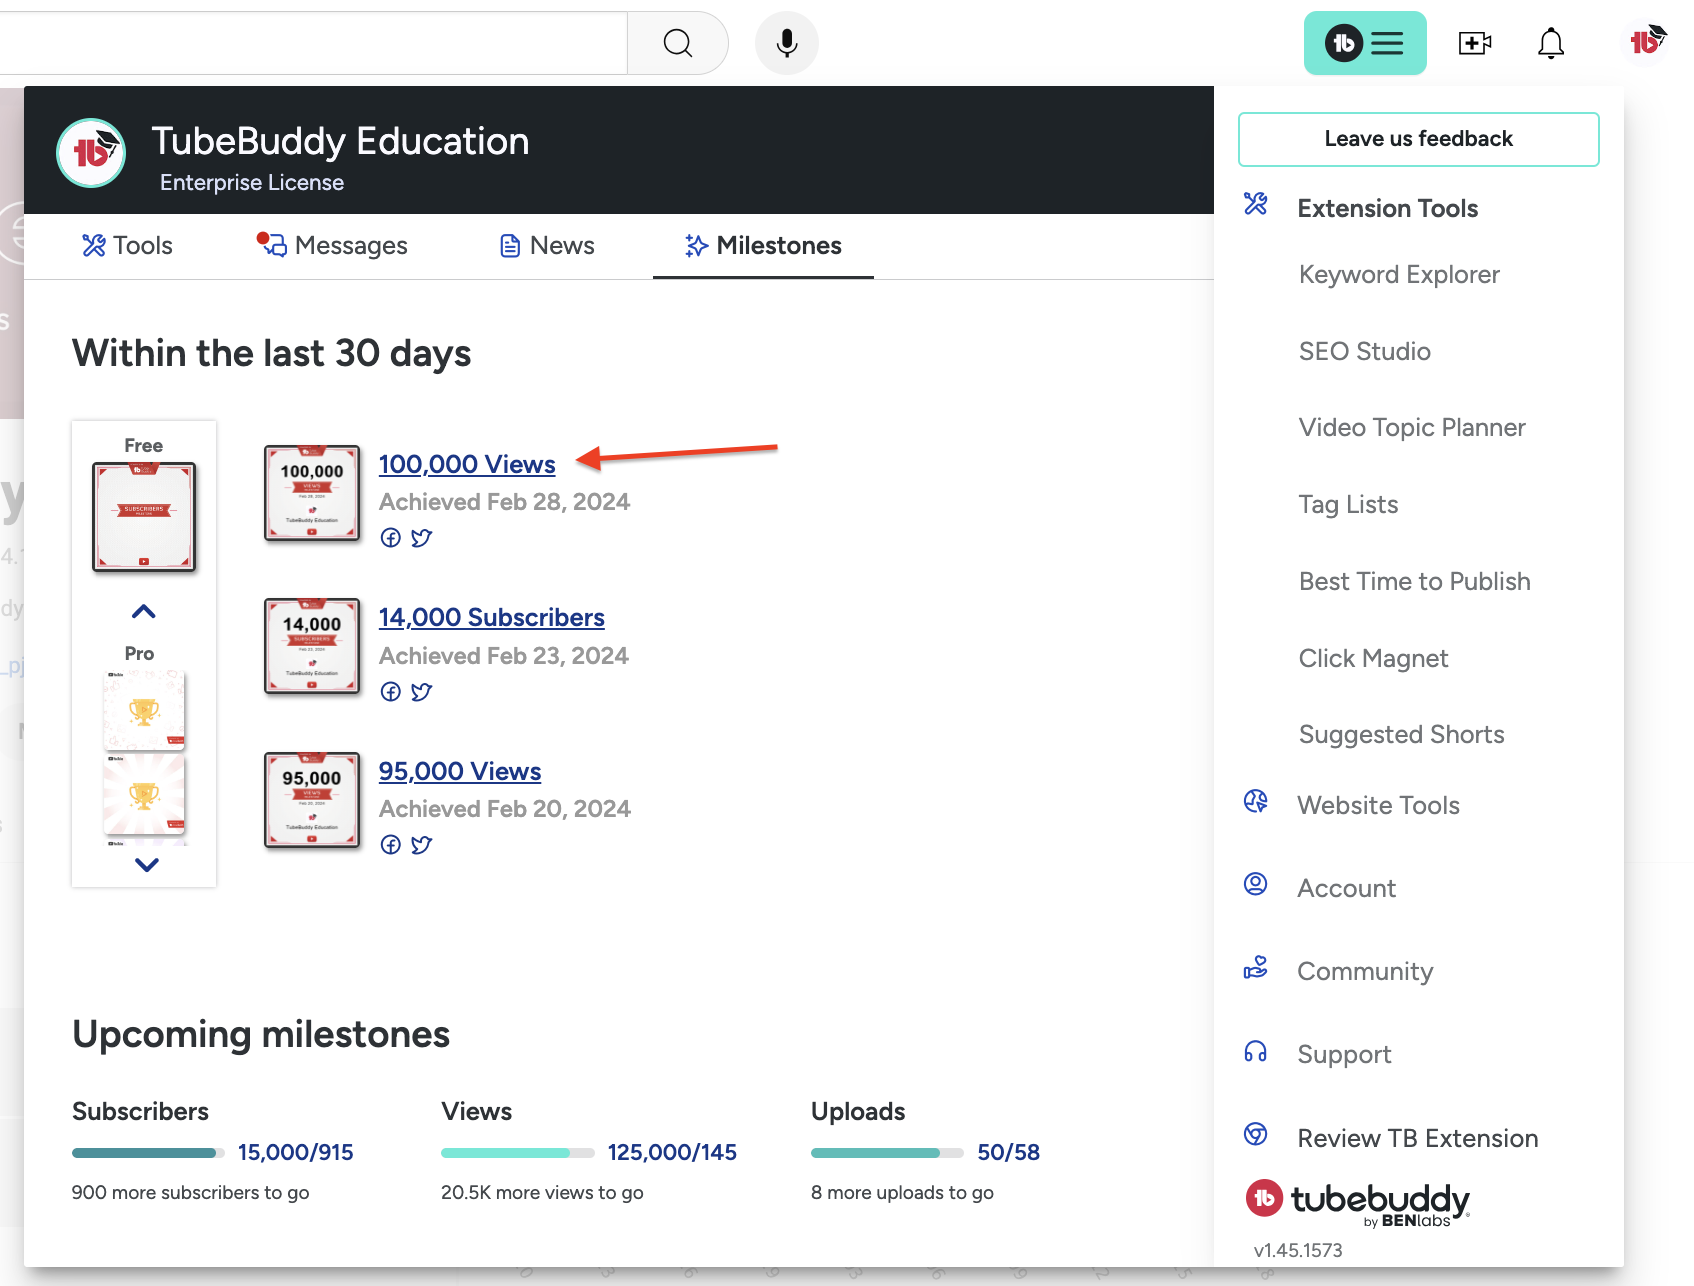Click the Community hand icon

pos(1255,967)
